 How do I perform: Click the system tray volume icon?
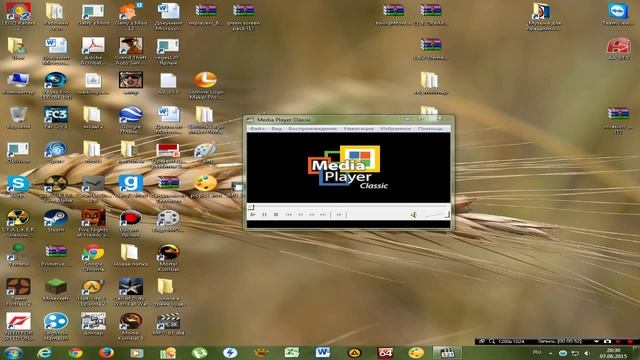(587, 353)
